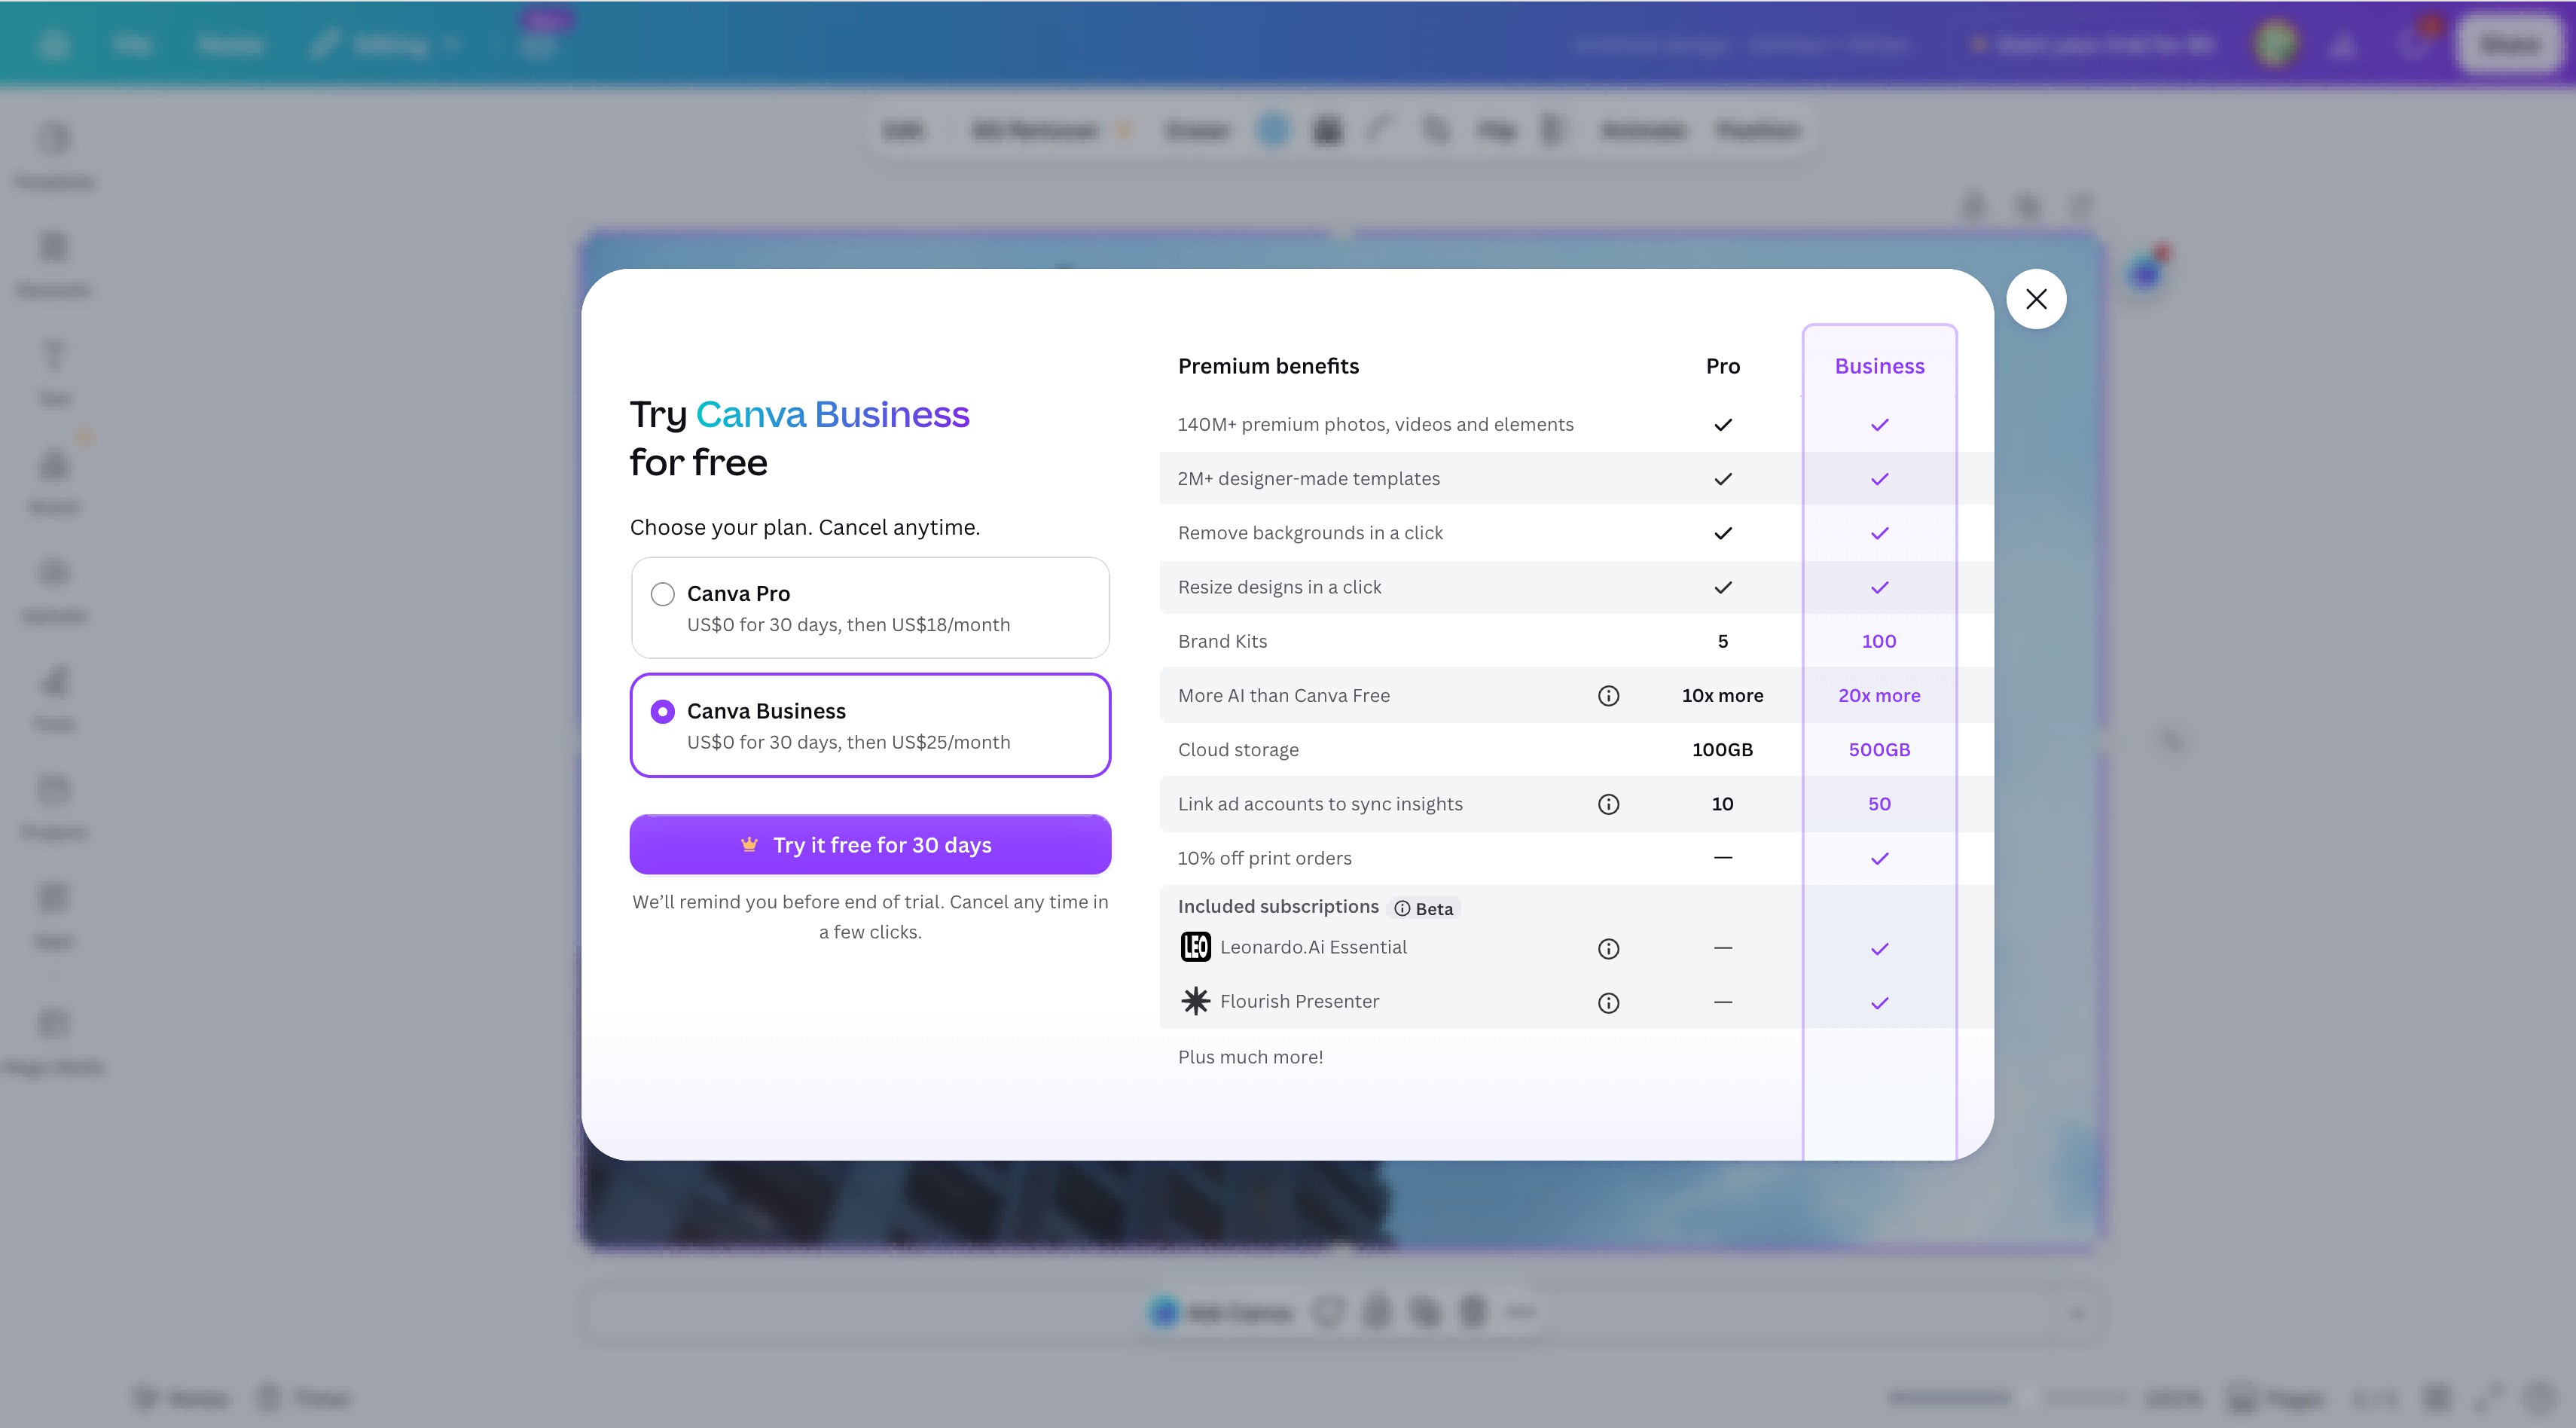Screen dimensions: 2576x1428
Task: Click Business checkmark for Resize designs
Action: click(x=1879, y=587)
